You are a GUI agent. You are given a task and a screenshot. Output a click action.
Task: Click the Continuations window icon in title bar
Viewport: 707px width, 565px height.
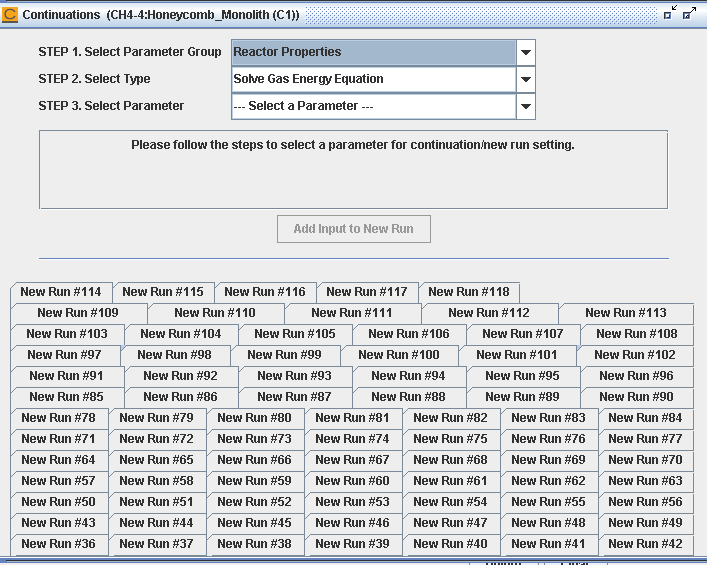tap(9, 14)
